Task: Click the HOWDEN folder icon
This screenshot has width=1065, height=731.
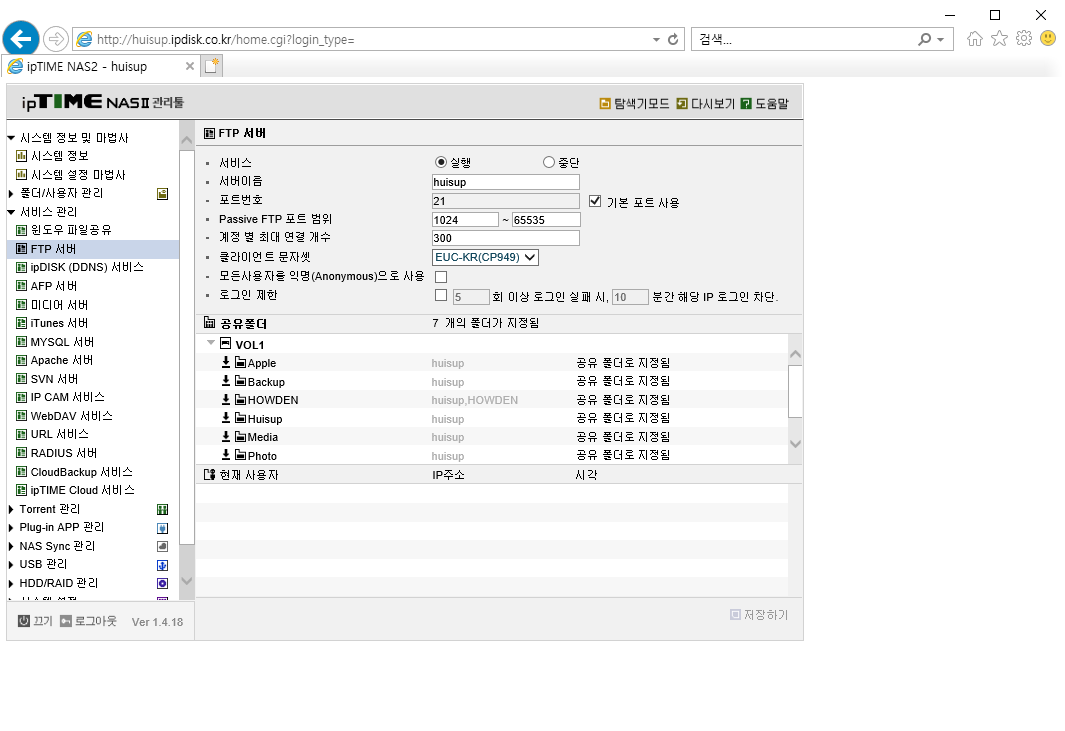Action: tap(240, 399)
